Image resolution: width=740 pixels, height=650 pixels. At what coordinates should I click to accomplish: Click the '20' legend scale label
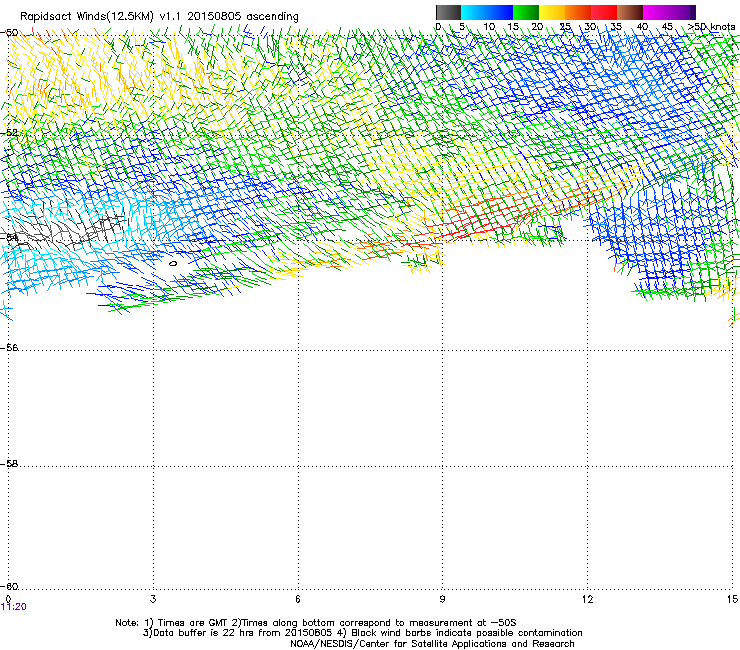click(537, 27)
